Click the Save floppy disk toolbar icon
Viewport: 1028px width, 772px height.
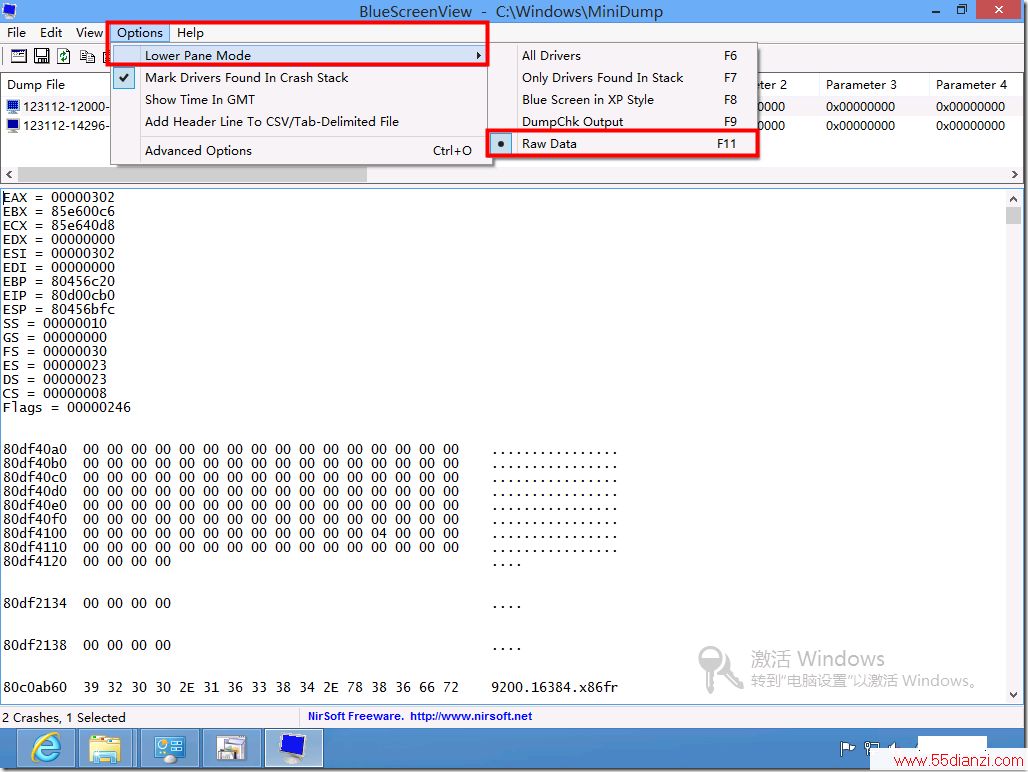[41, 56]
